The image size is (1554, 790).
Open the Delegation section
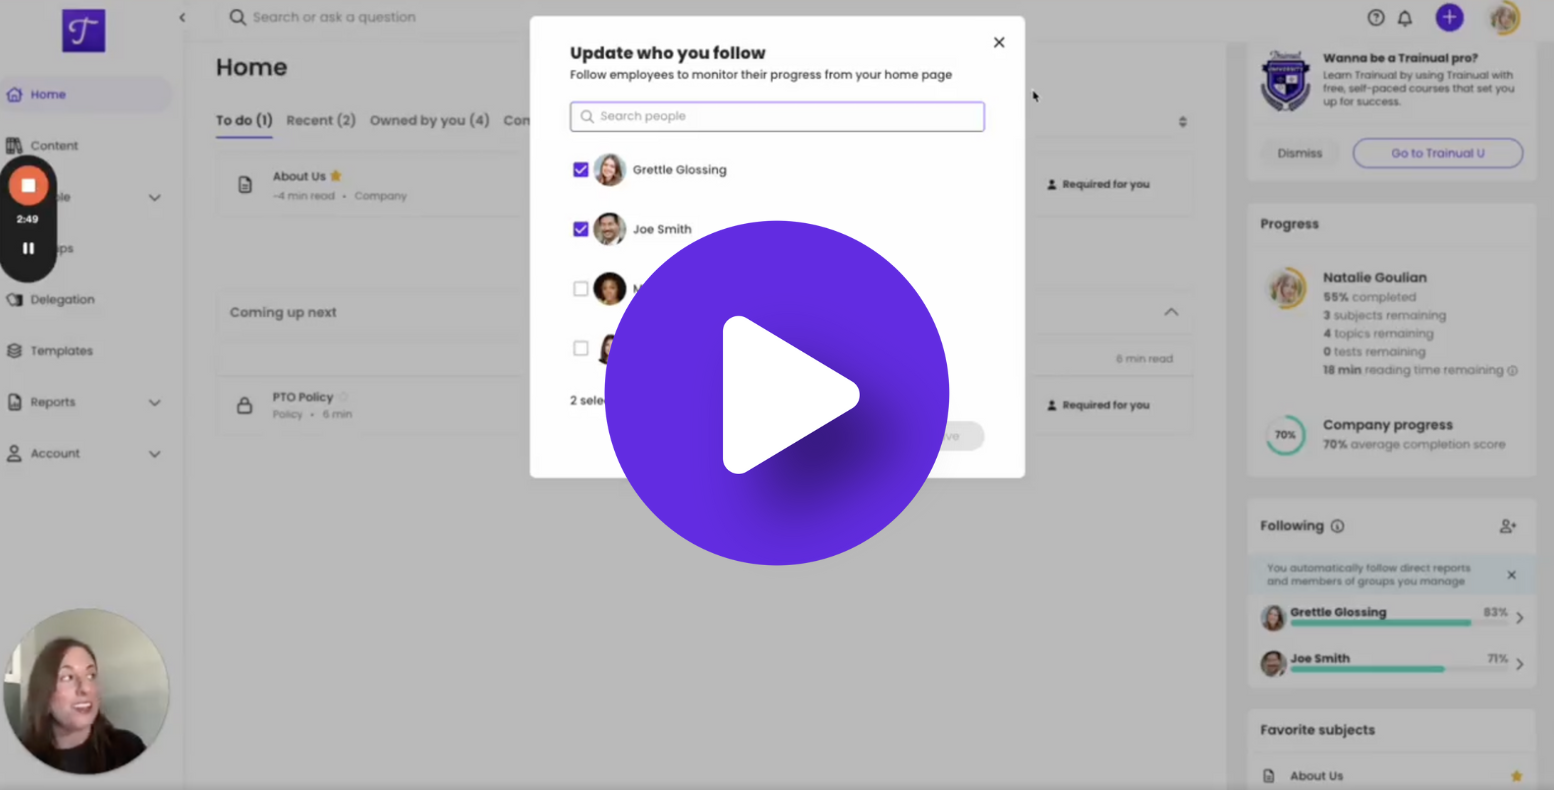[62, 299]
